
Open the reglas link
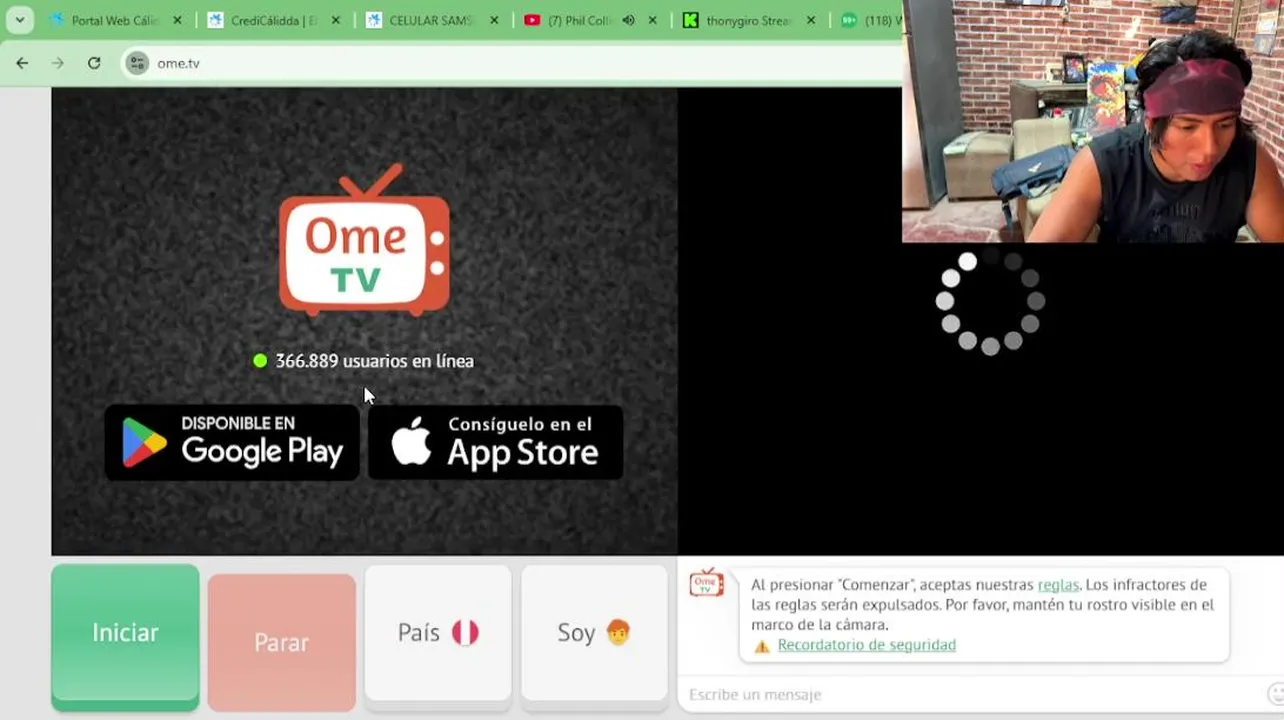point(1058,585)
